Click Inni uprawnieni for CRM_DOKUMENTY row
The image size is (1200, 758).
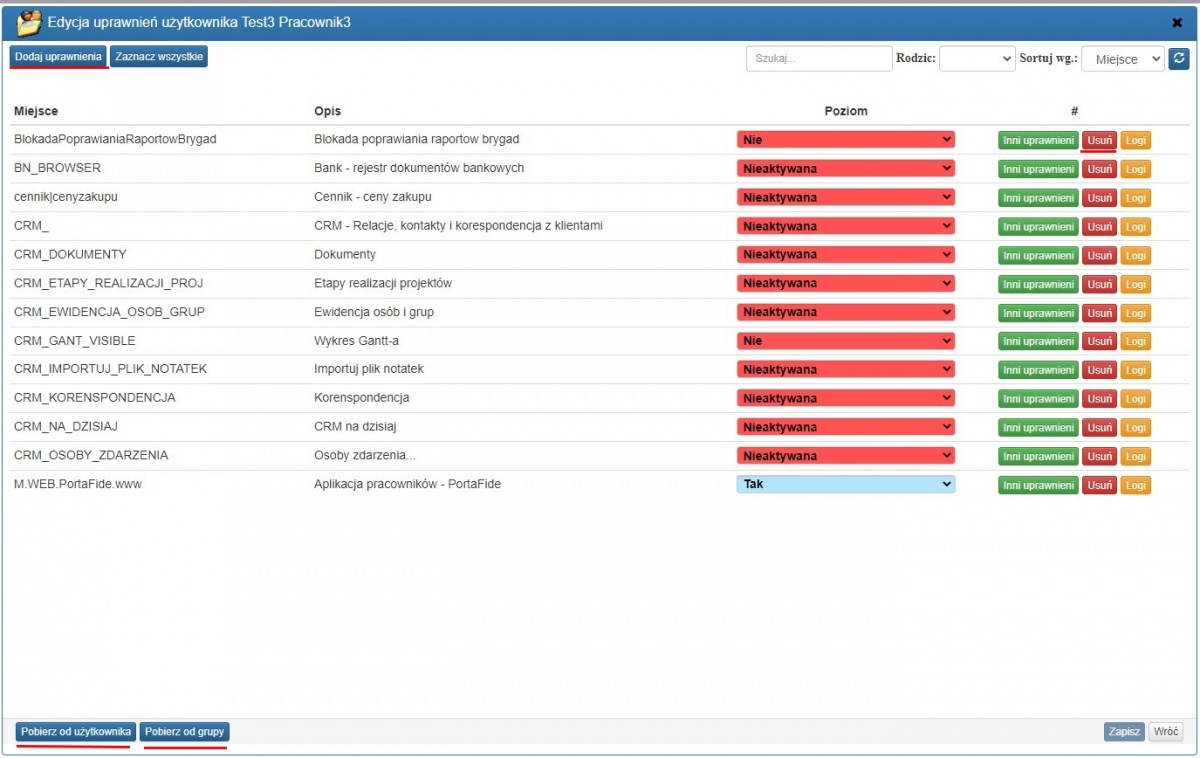pyautogui.click(x=1038, y=255)
